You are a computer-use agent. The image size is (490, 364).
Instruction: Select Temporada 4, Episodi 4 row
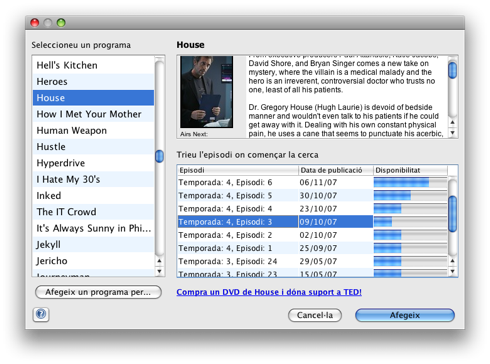tap(312, 209)
